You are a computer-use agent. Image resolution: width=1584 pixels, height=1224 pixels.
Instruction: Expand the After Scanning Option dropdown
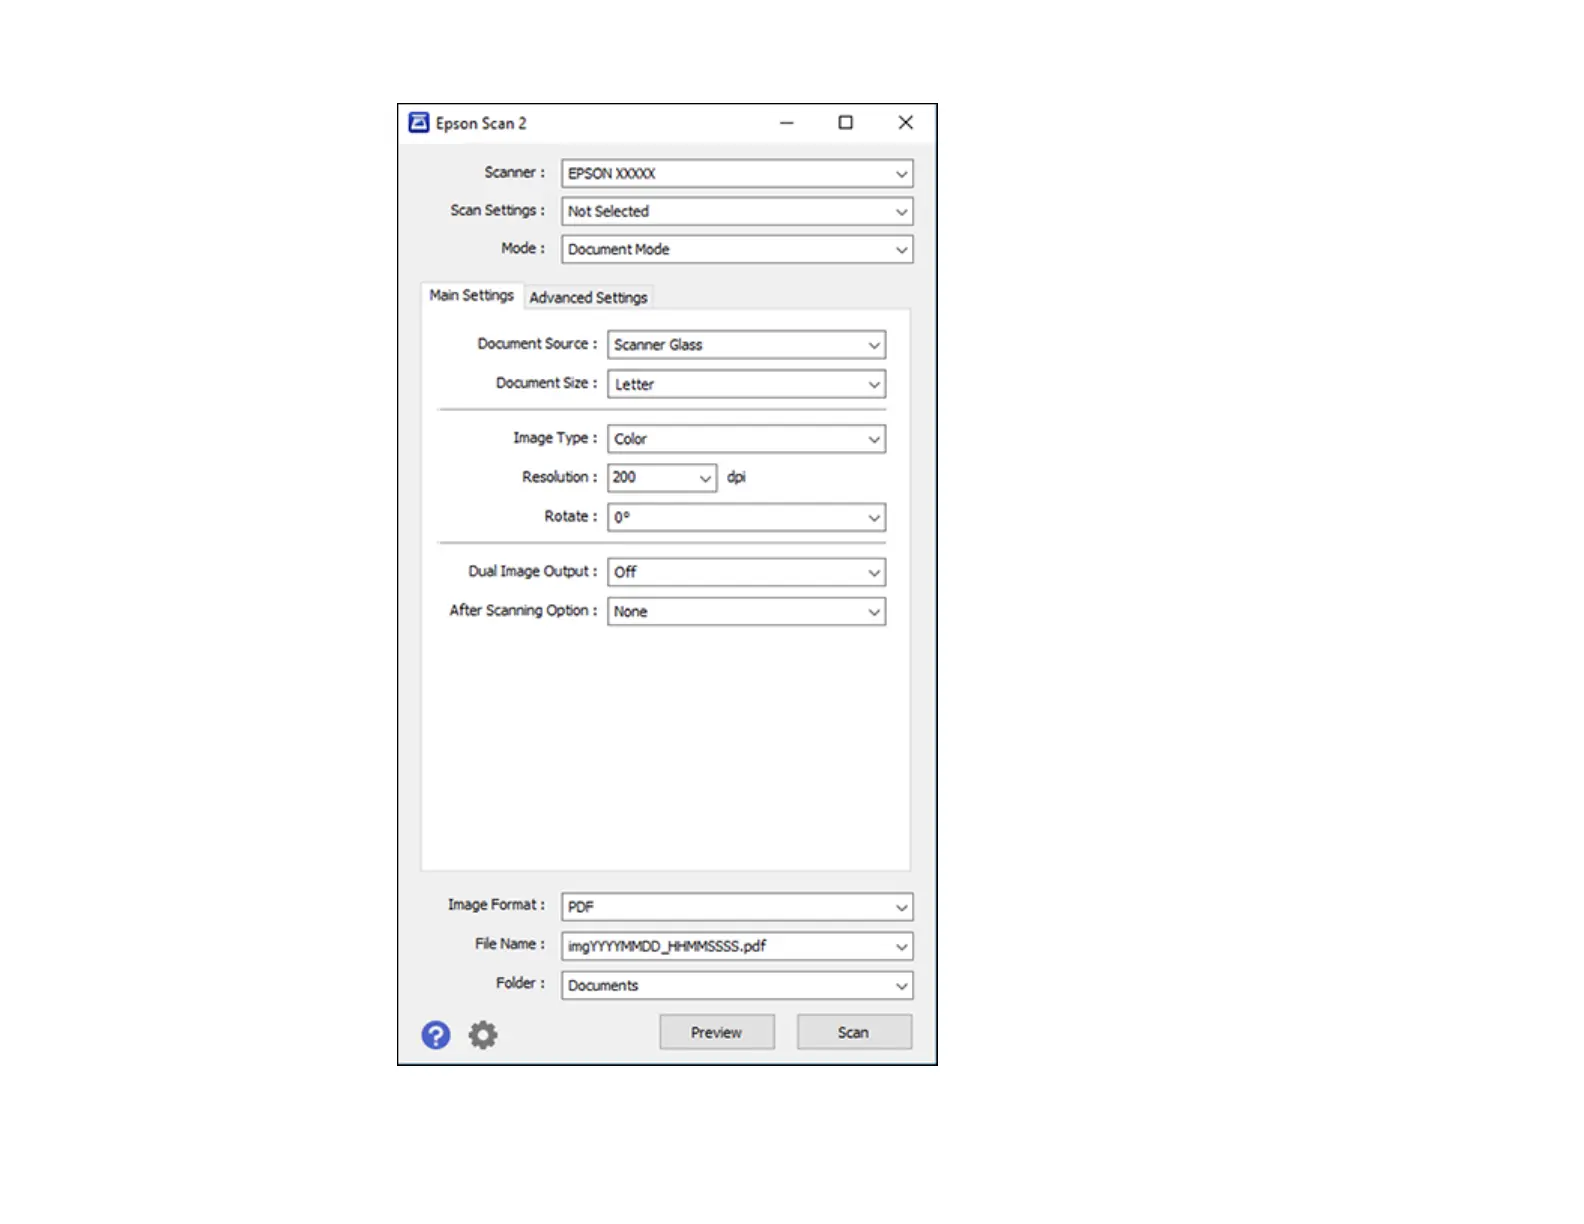[746, 612]
